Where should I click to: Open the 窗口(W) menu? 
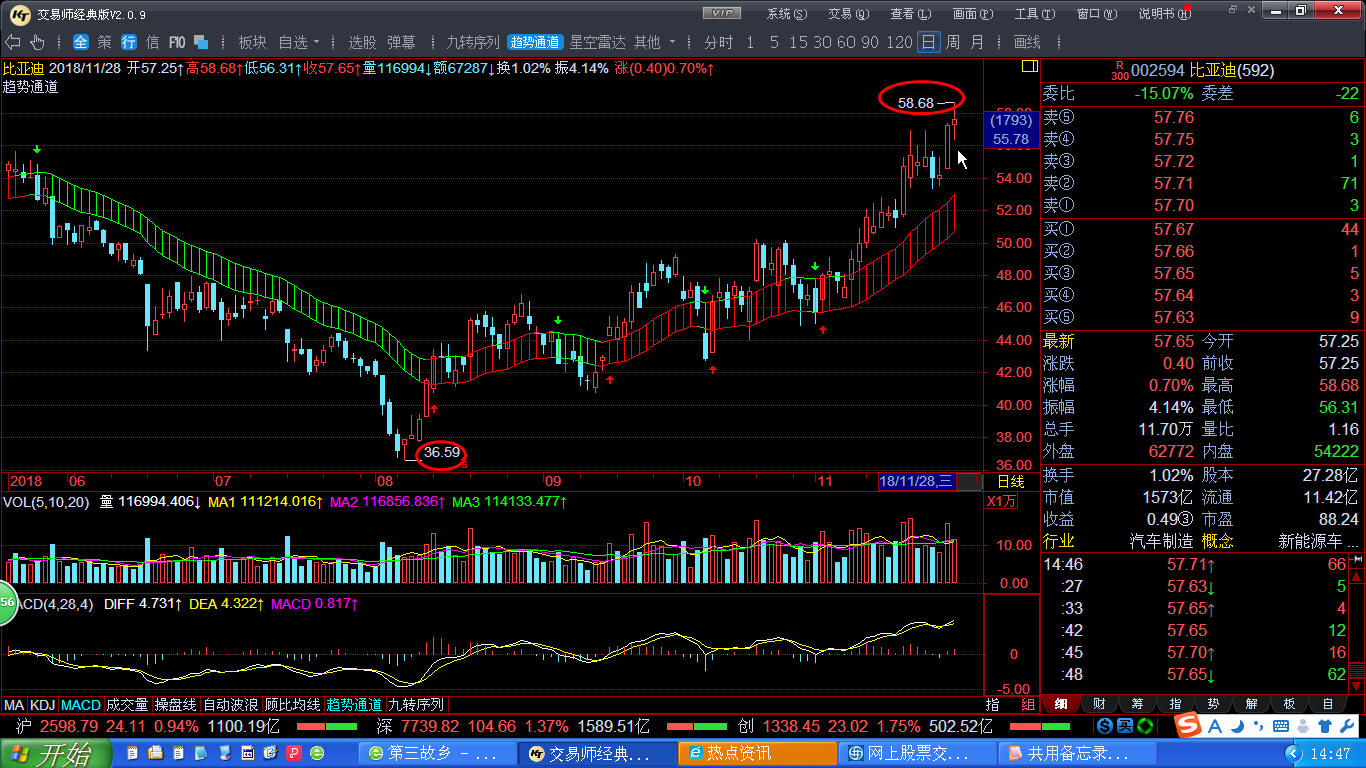coord(1096,14)
